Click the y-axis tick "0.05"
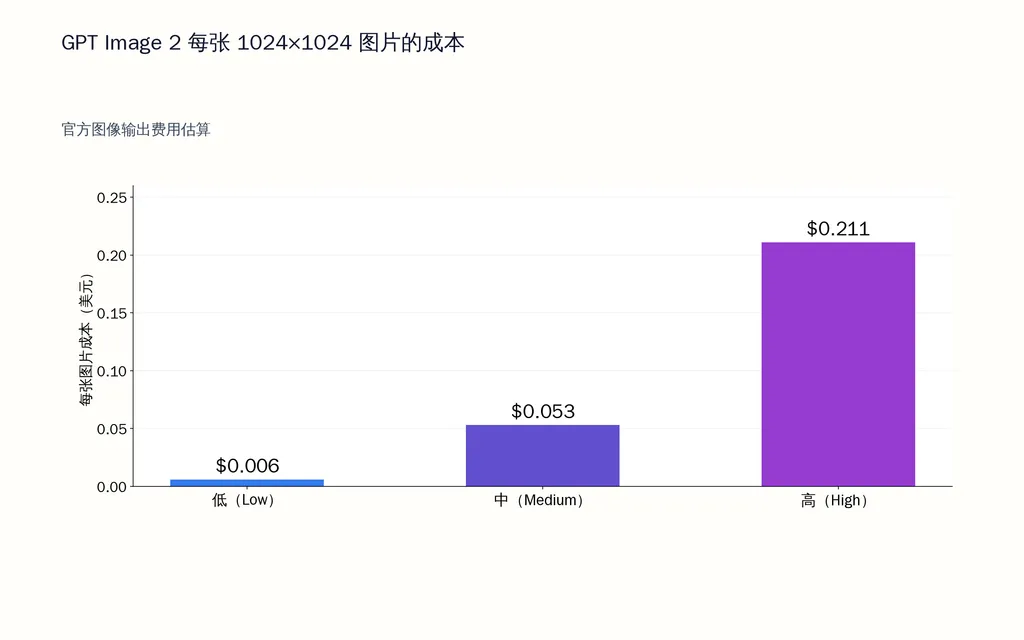This screenshot has width=1024, height=640. (112, 429)
